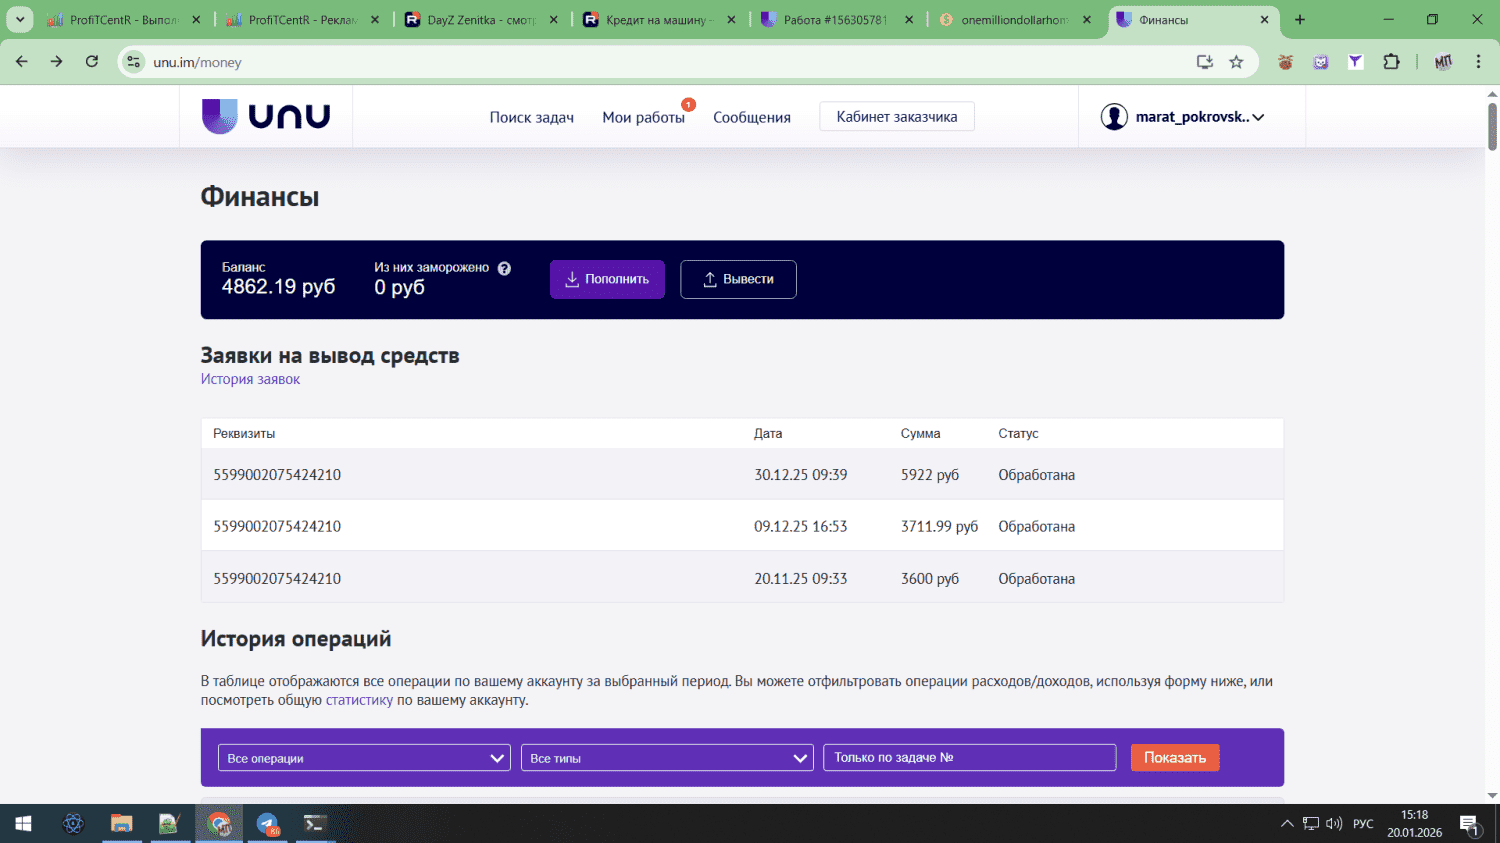Open the tab search dropdown arrow

tap(20, 20)
